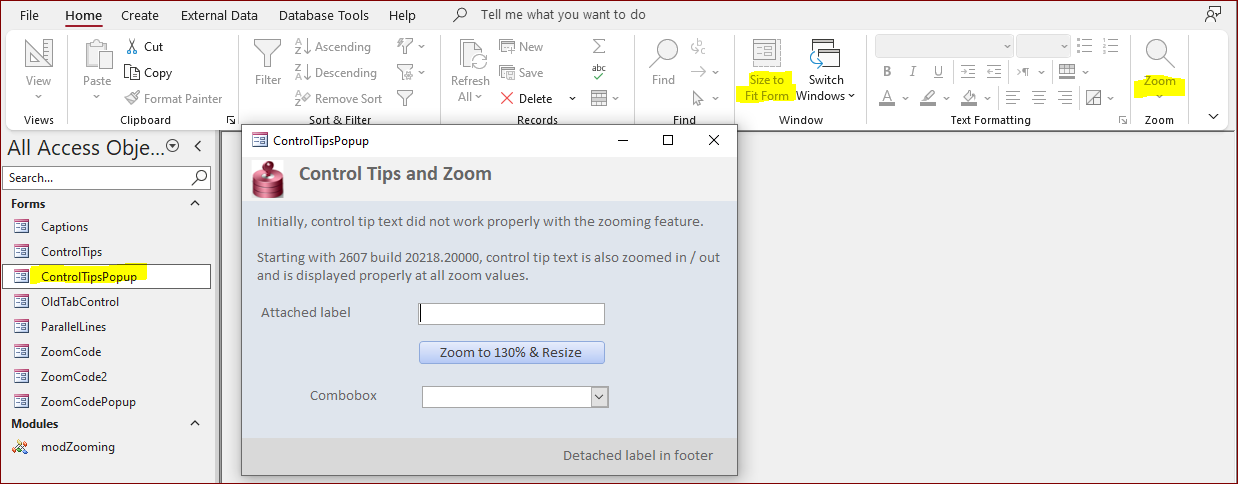Toggle Italic text formatting
The image size is (1238, 484).
[911, 72]
